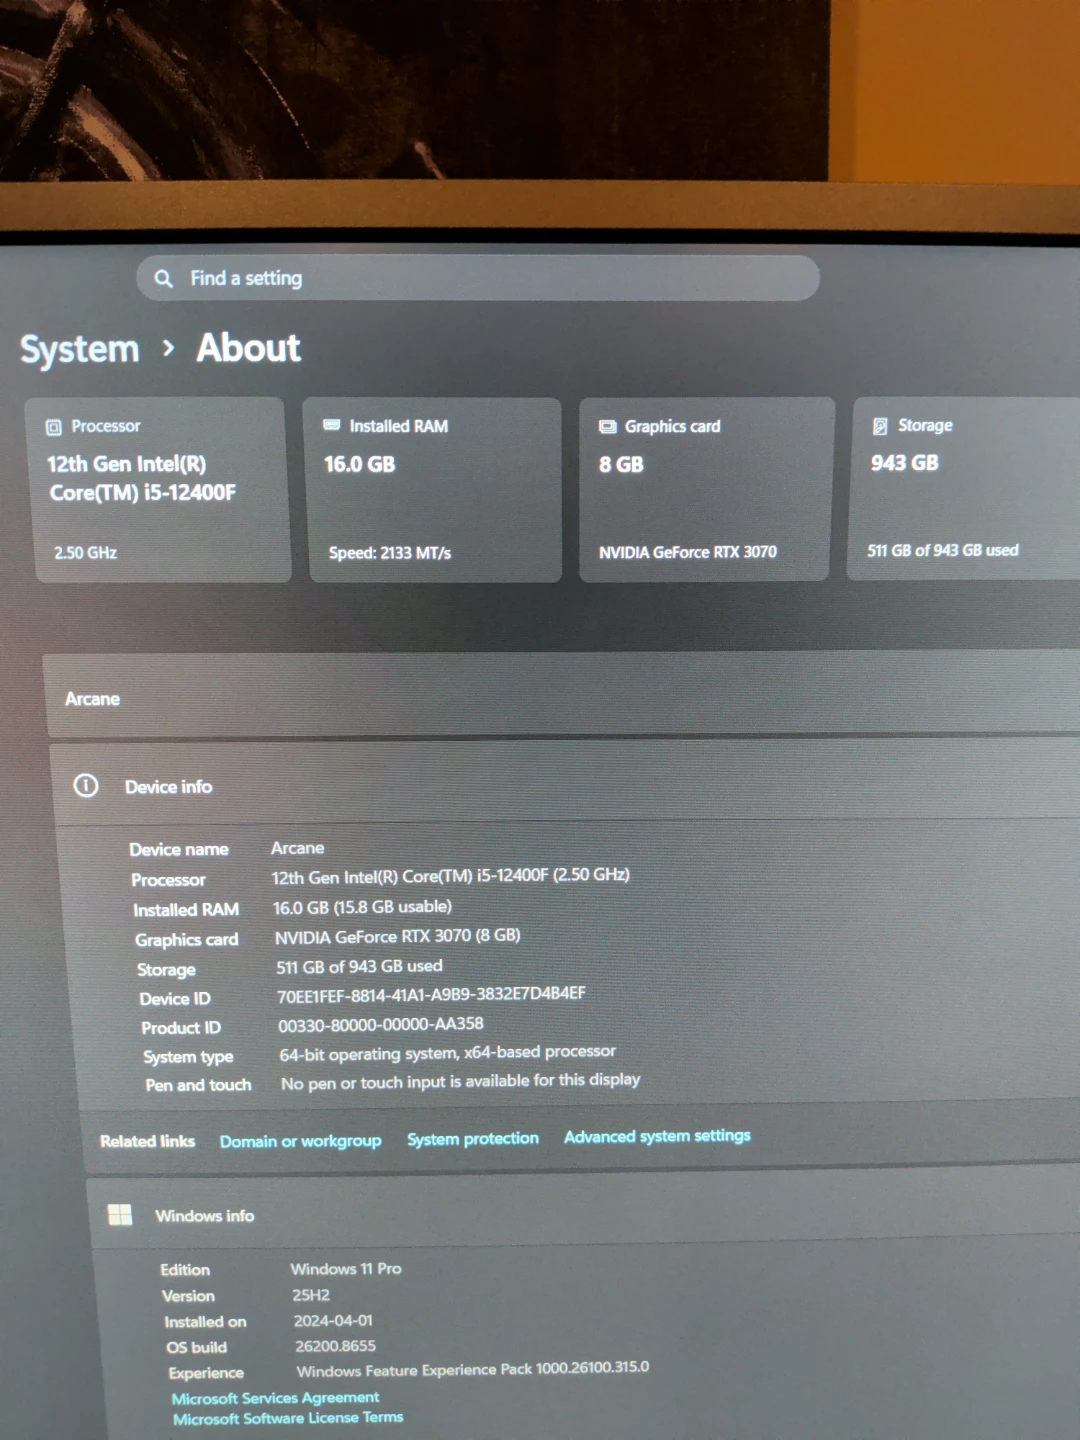The width and height of the screenshot is (1080, 1440).
Task: Click the Device info circle icon
Action: point(86,786)
